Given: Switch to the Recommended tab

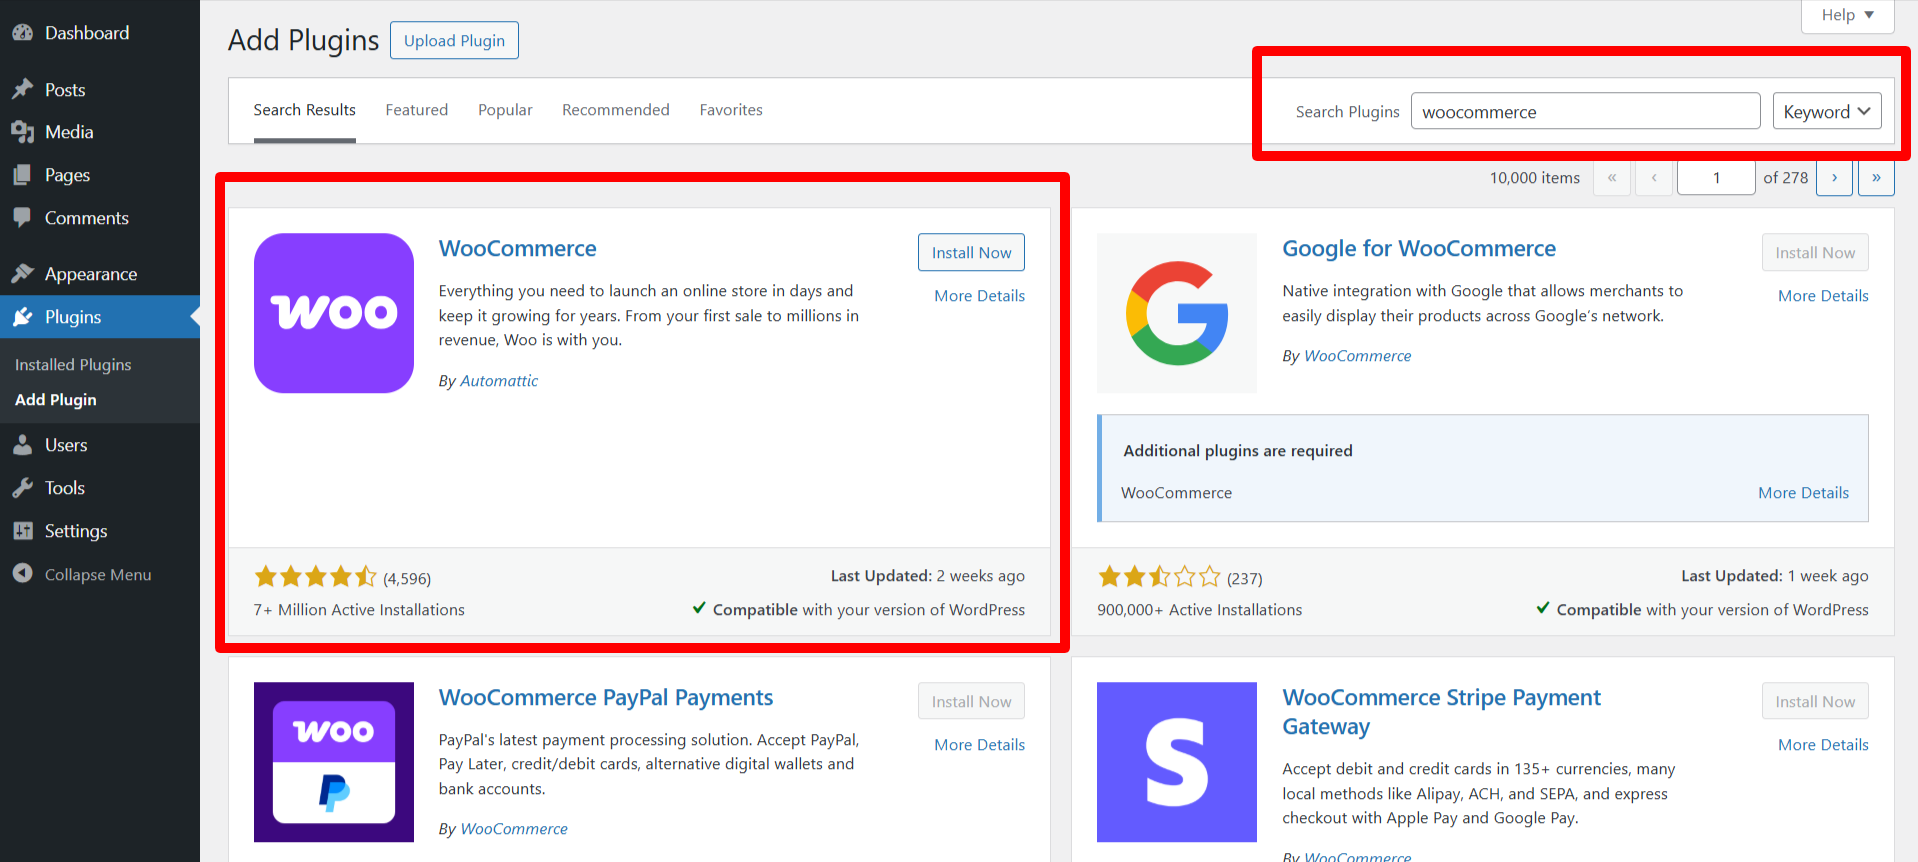Looking at the screenshot, I should click(616, 110).
